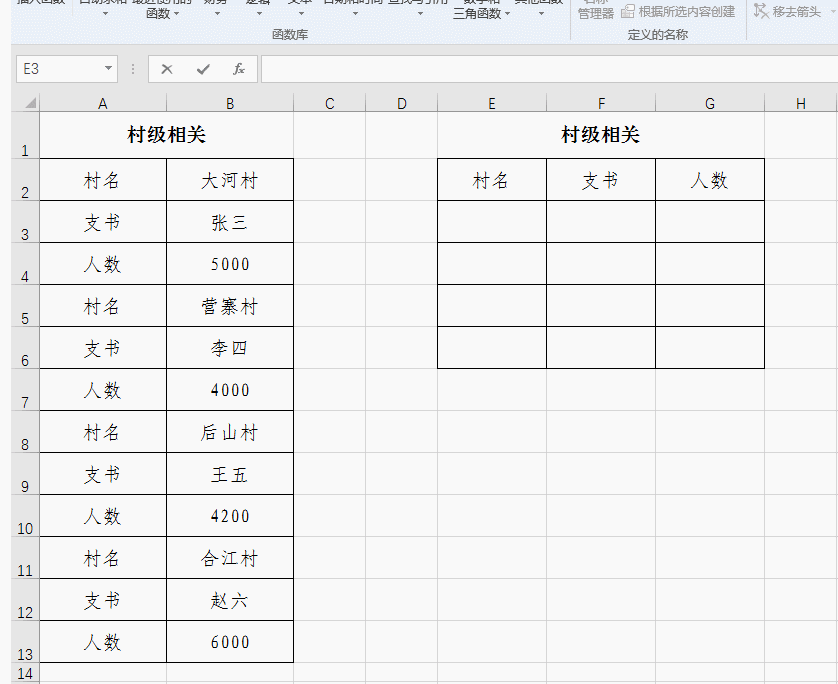Click Remove Arrows (移去箭头)
The image size is (838, 684).
point(790,10)
